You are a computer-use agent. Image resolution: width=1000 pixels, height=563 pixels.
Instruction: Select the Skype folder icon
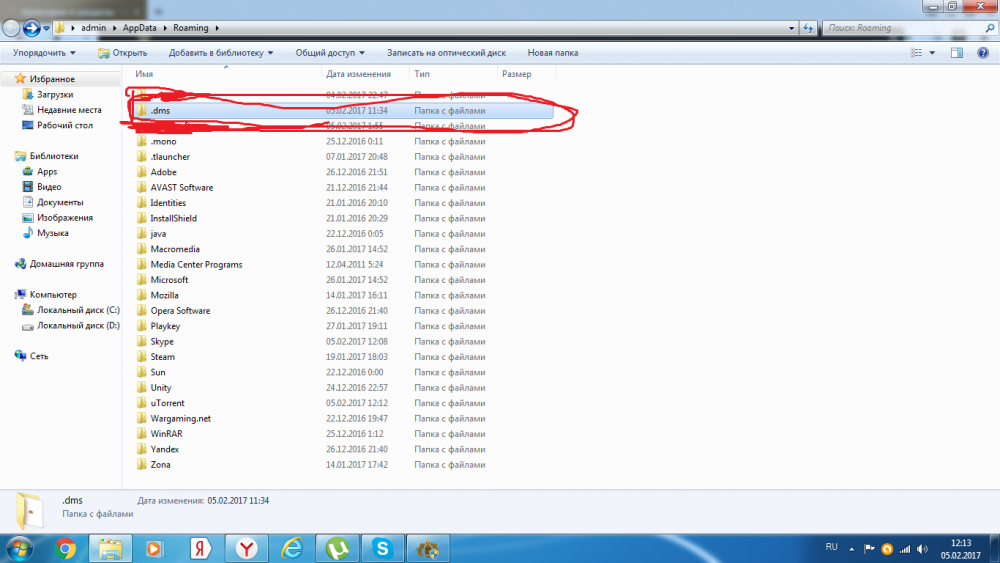pos(142,341)
